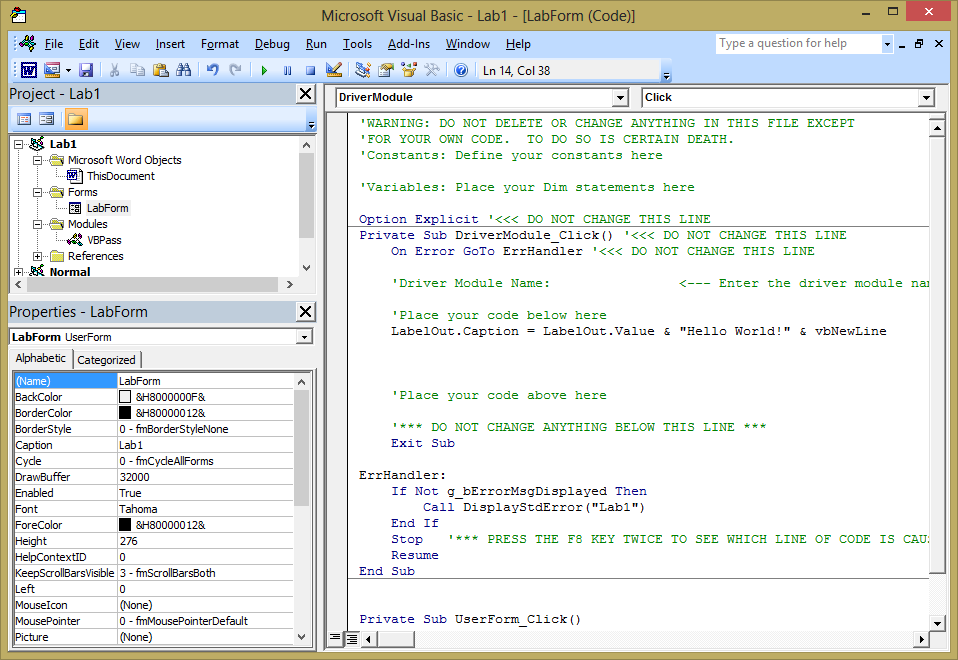
Task: Stop execution with the Reset square icon
Action: click(310, 70)
